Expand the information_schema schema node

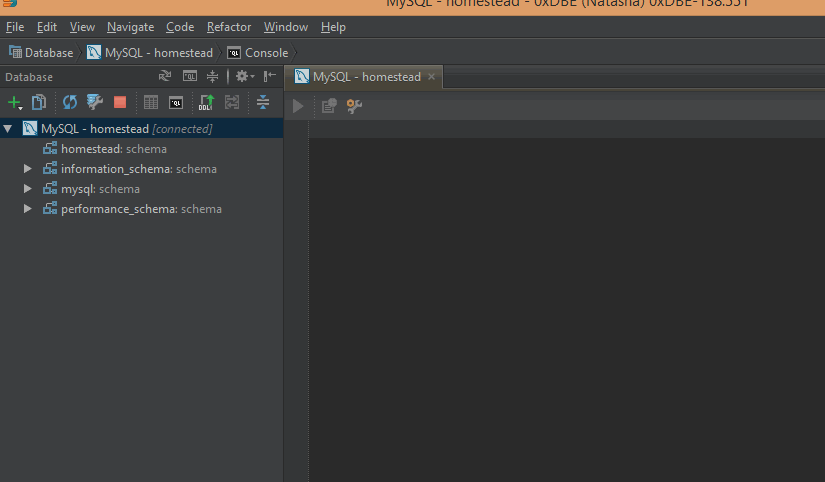click(x=28, y=169)
